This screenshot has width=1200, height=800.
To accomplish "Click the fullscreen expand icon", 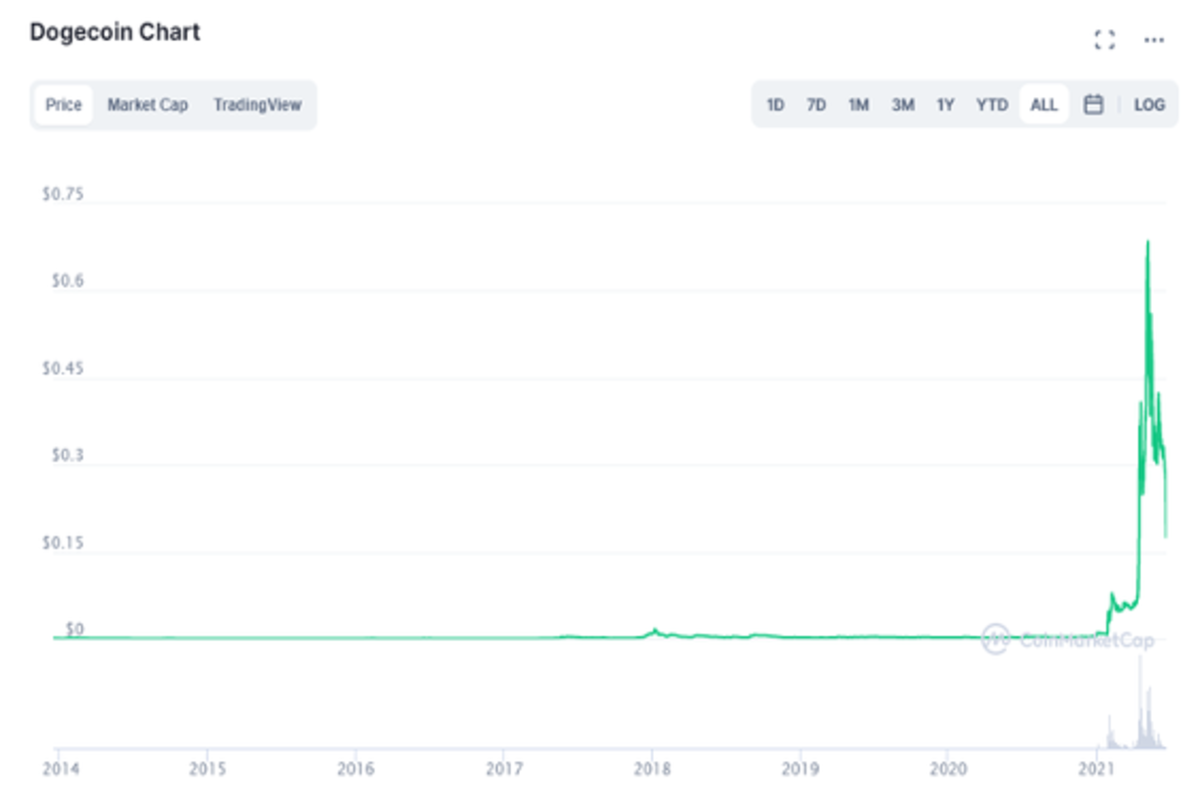I will pyautogui.click(x=1104, y=40).
